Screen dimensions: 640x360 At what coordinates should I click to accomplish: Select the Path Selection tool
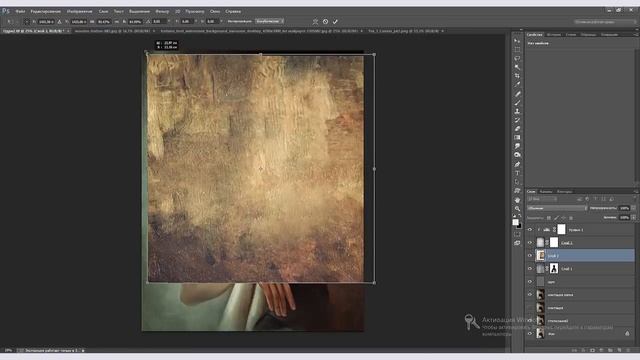(517, 182)
